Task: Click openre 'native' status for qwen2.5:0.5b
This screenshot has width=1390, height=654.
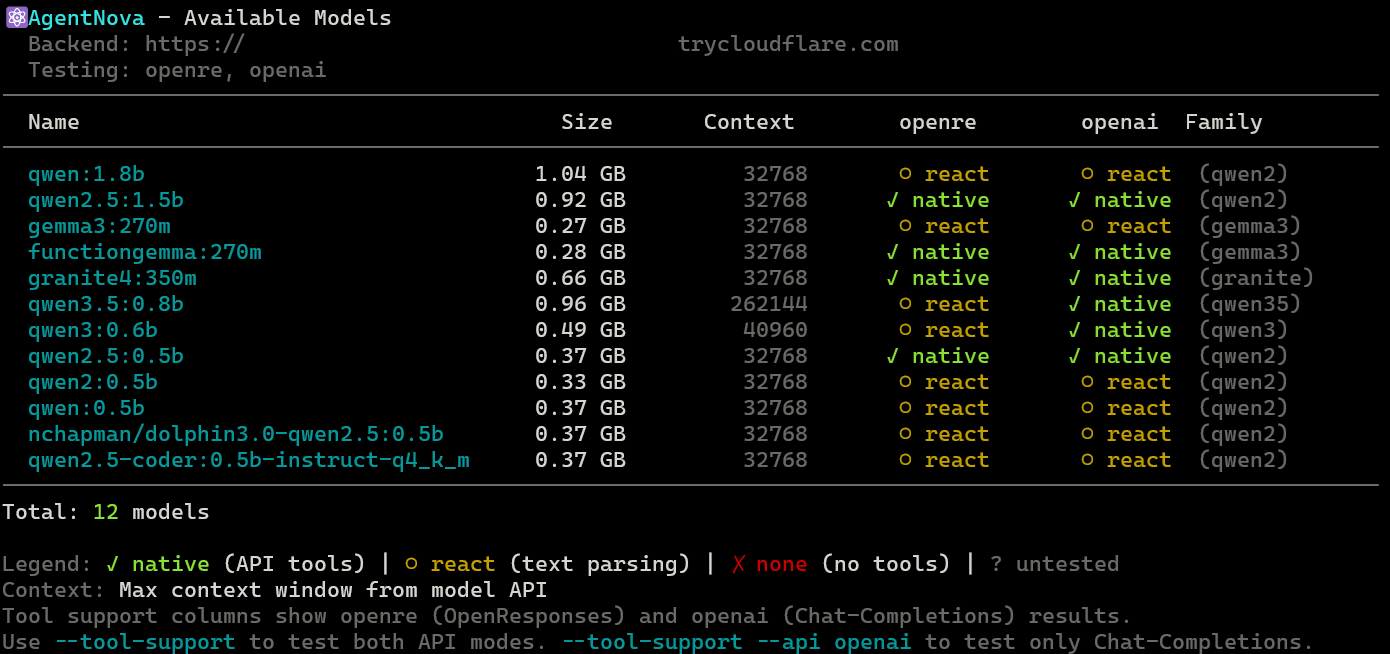Action: click(x=938, y=356)
